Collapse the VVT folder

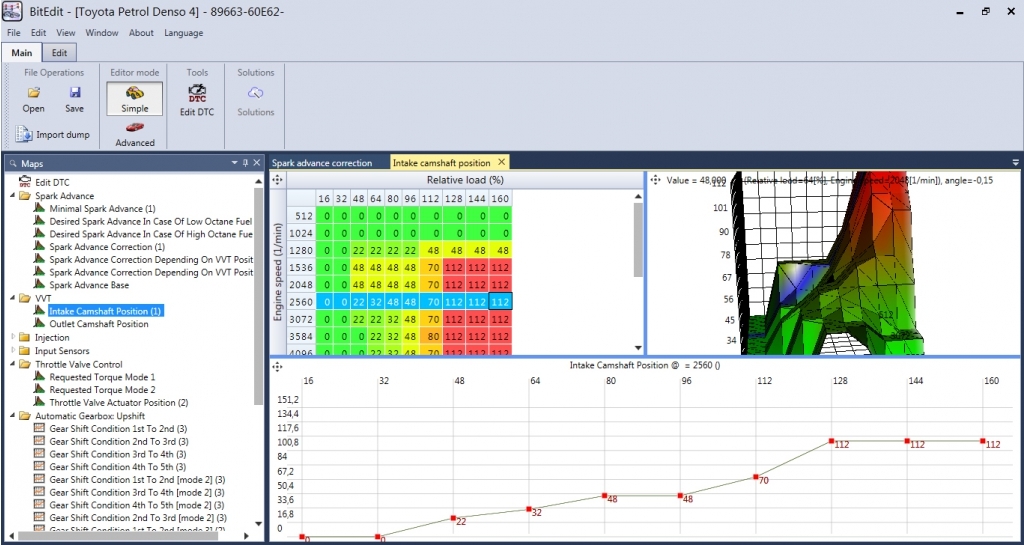(14, 298)
